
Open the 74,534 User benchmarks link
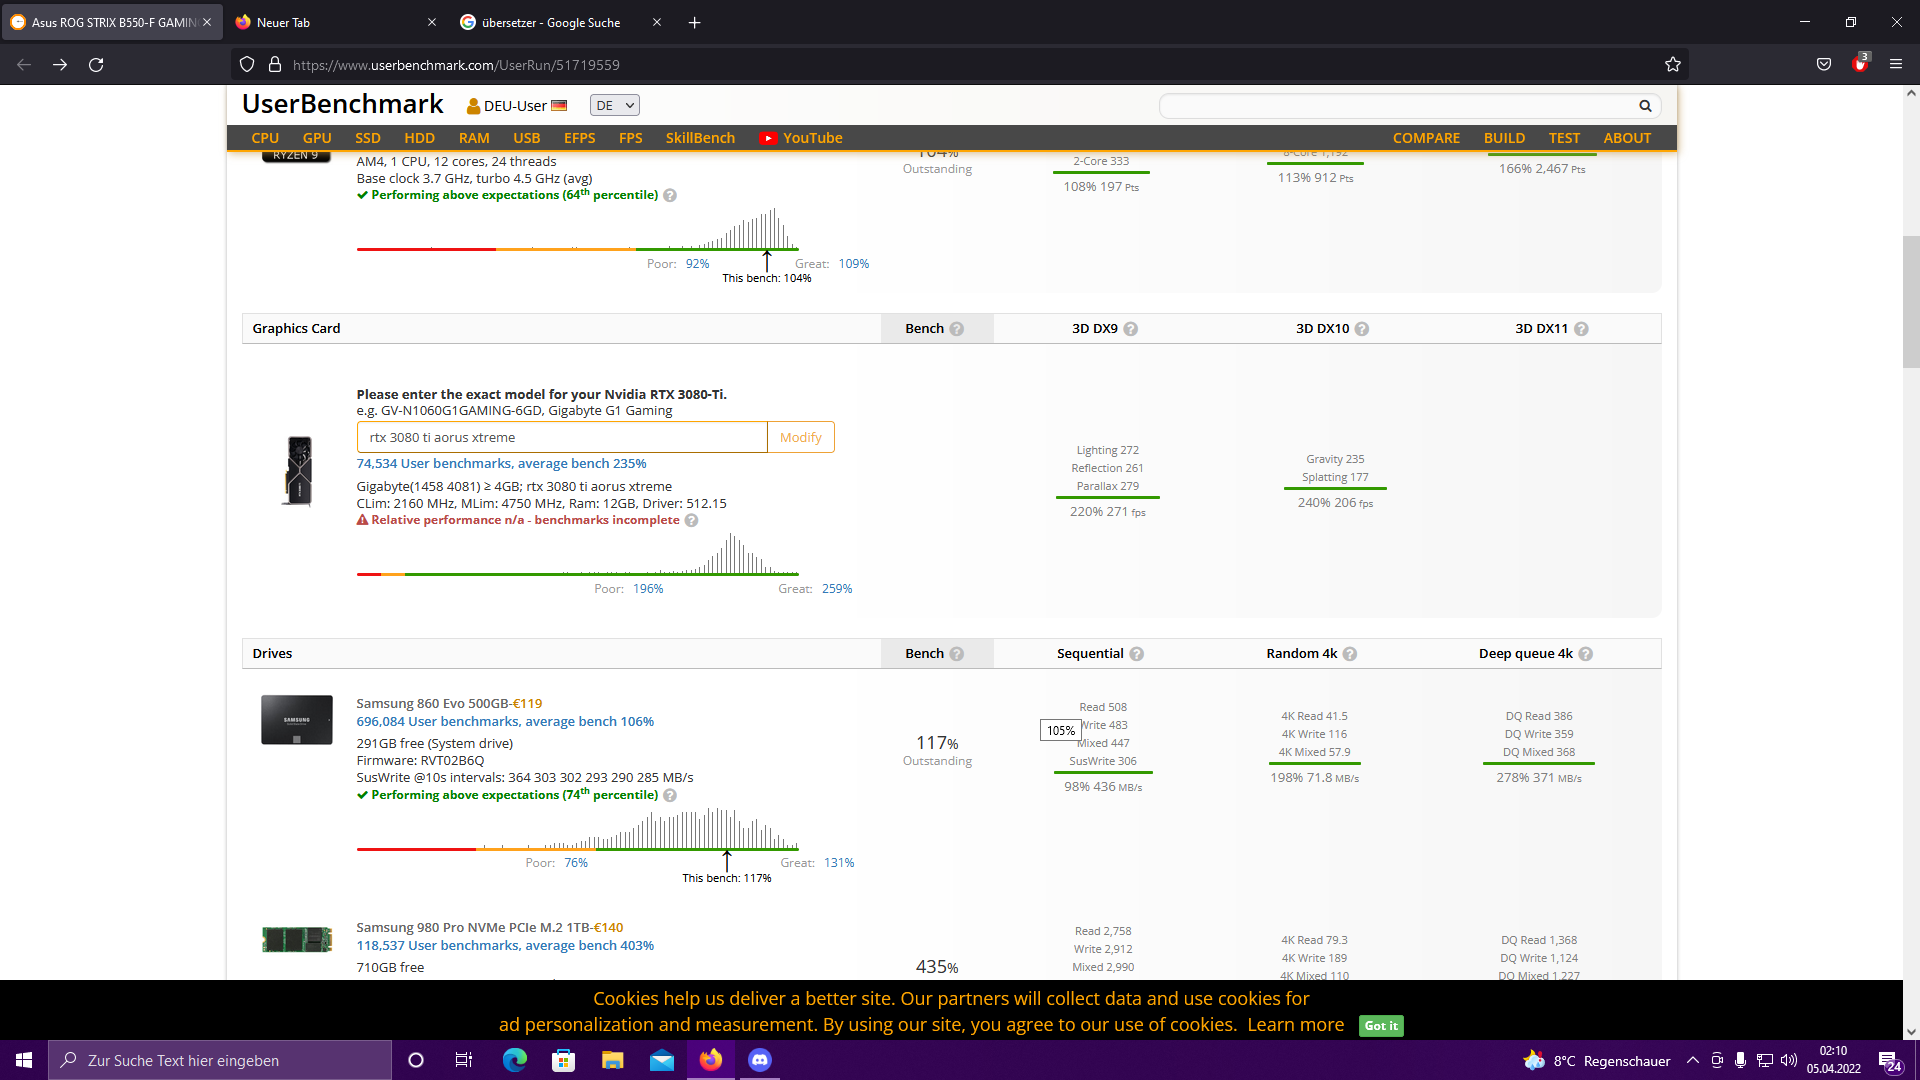coord(501,464)
